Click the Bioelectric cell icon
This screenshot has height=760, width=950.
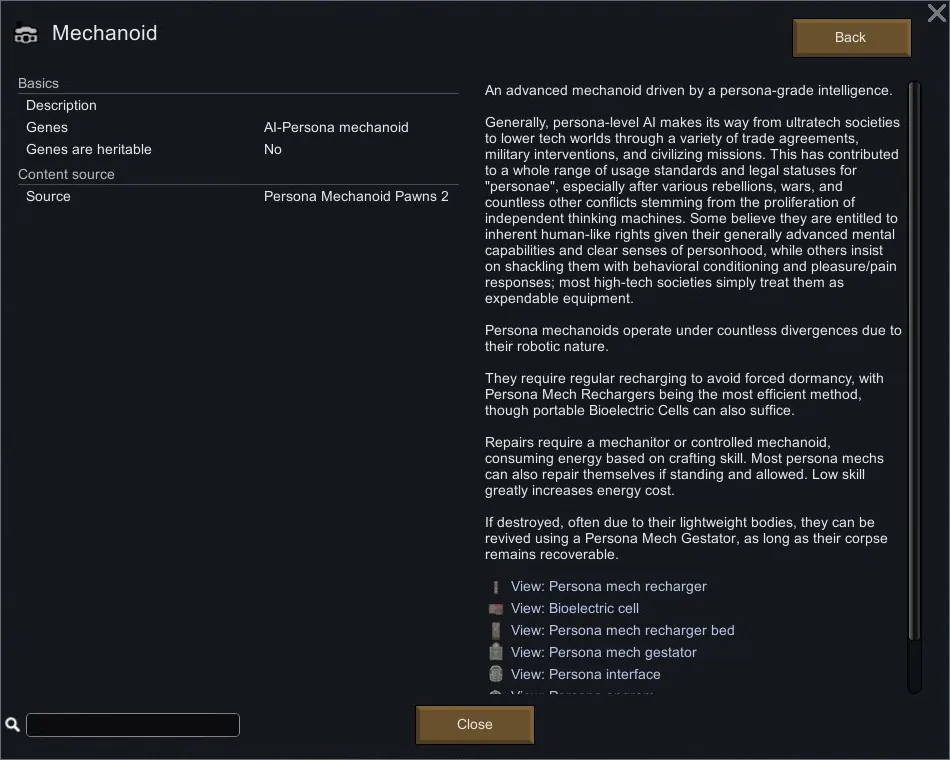[x=495, y=609]
